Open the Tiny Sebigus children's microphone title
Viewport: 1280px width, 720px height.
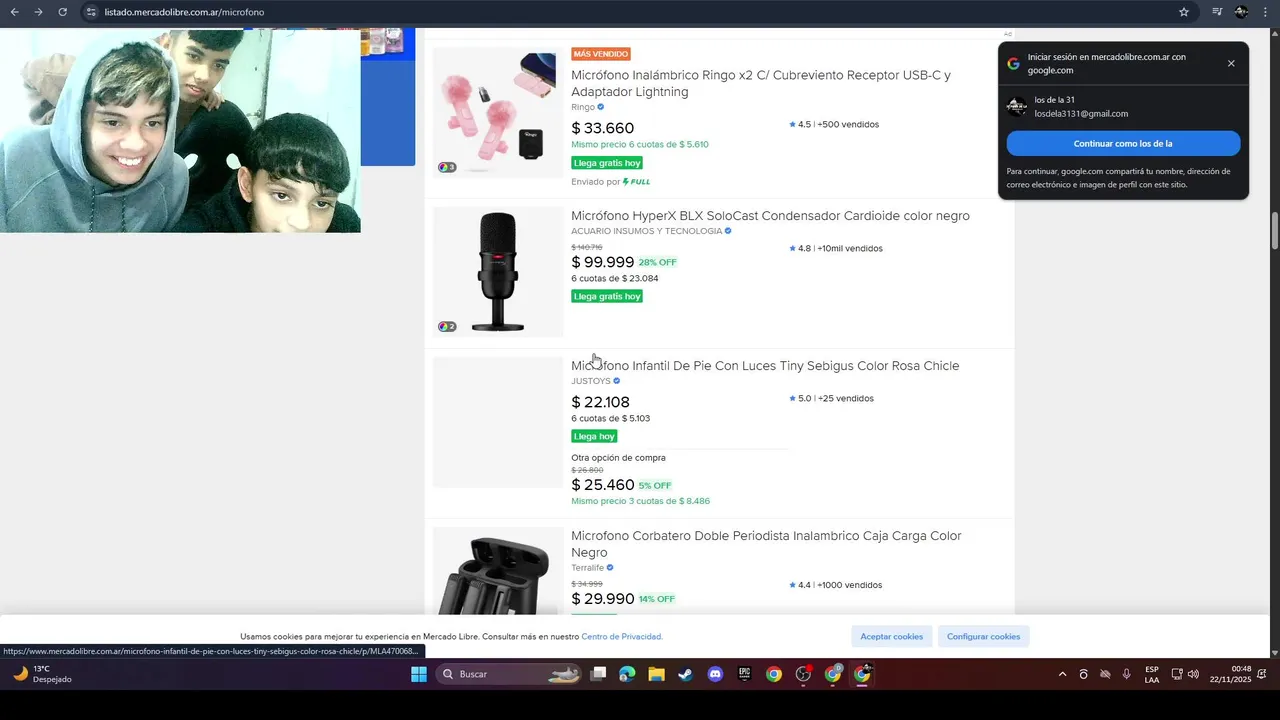765,365
